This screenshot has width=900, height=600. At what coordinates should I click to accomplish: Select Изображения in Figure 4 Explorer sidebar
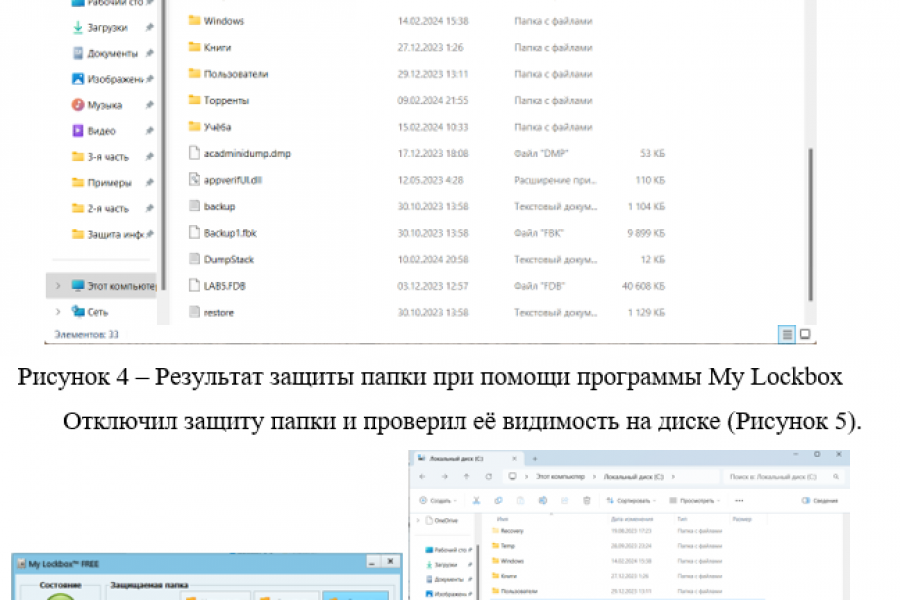[x=107, y=79]
